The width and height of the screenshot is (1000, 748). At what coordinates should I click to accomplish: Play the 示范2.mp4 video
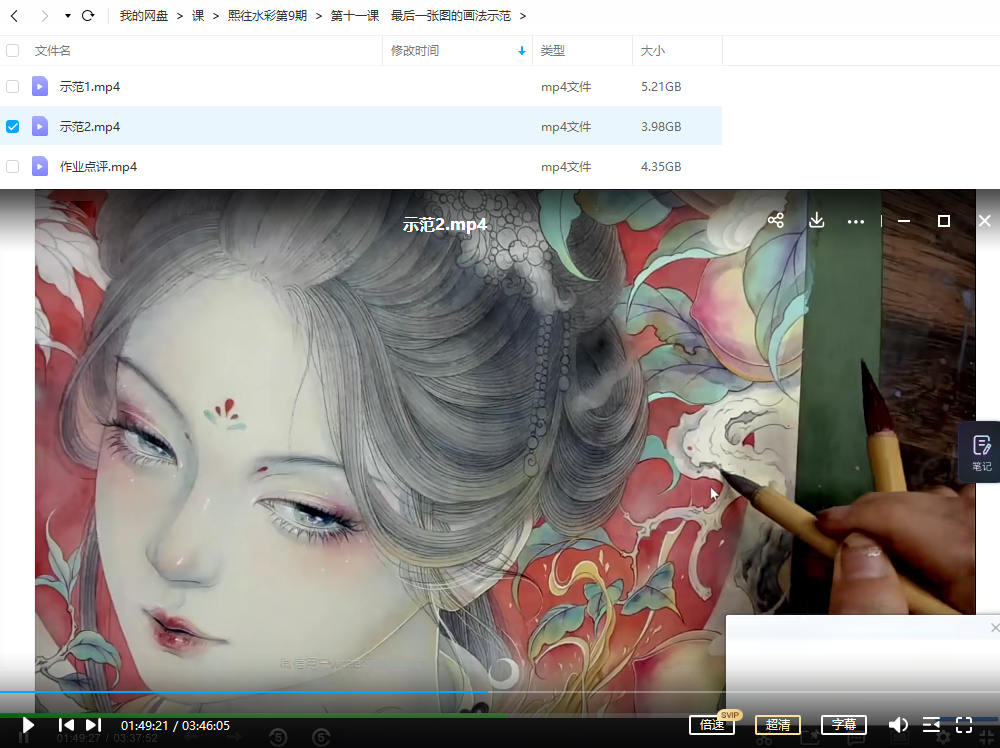click(28, 725)
